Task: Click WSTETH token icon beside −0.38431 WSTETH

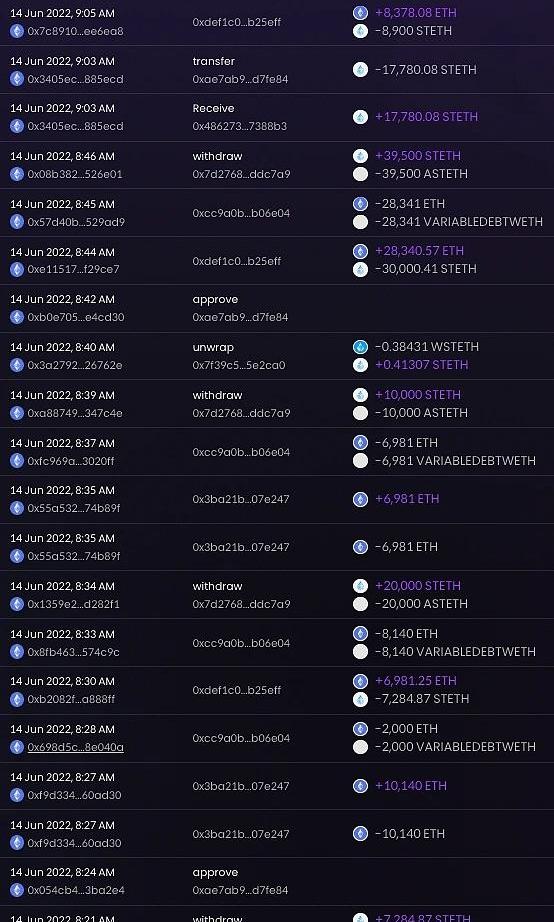Action: (x=361, y=347)
